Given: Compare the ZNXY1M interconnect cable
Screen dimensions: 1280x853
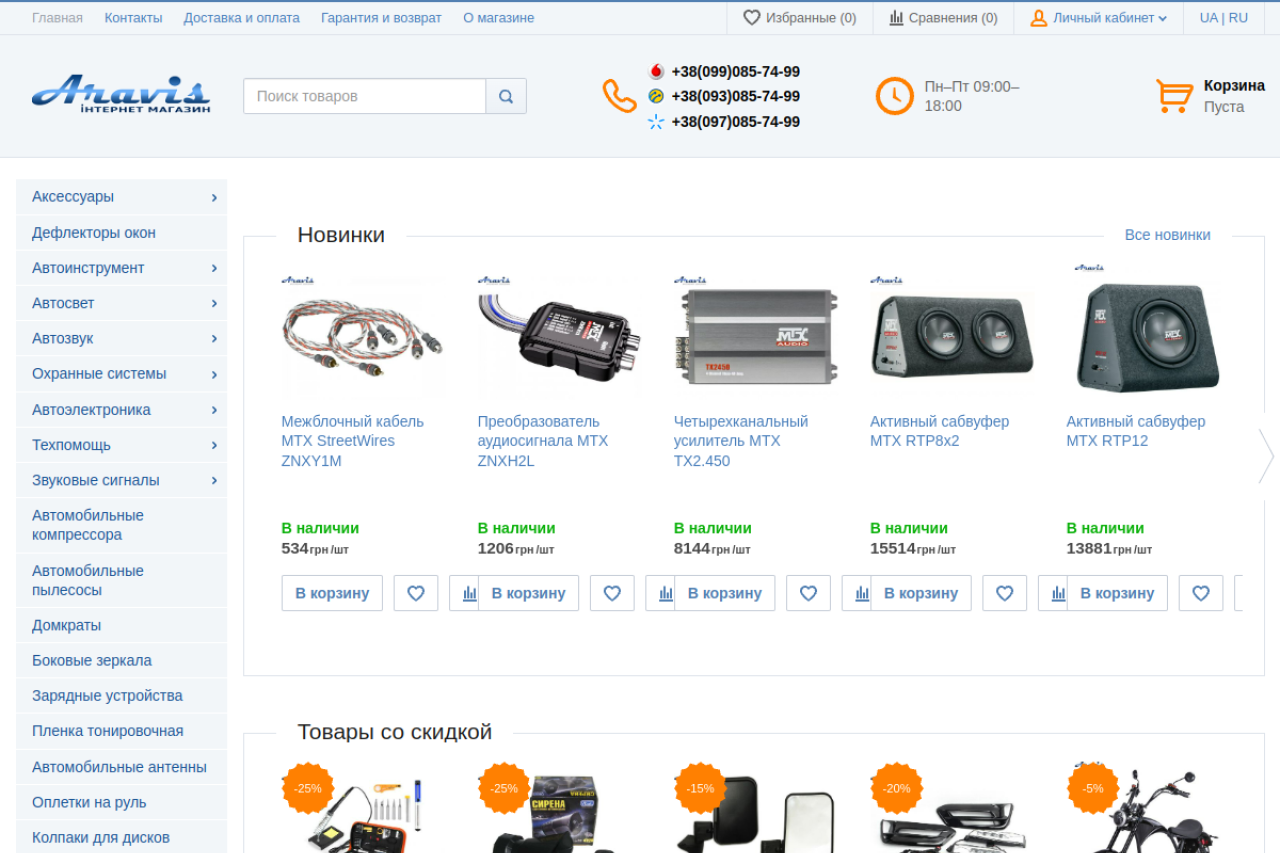Looking at the screenshot, I should [x=469, y=594].
